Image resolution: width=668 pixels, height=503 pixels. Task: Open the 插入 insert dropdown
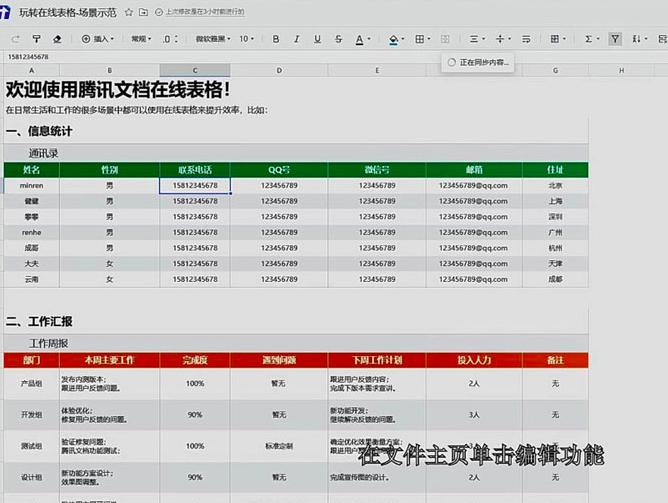[98, 39]
